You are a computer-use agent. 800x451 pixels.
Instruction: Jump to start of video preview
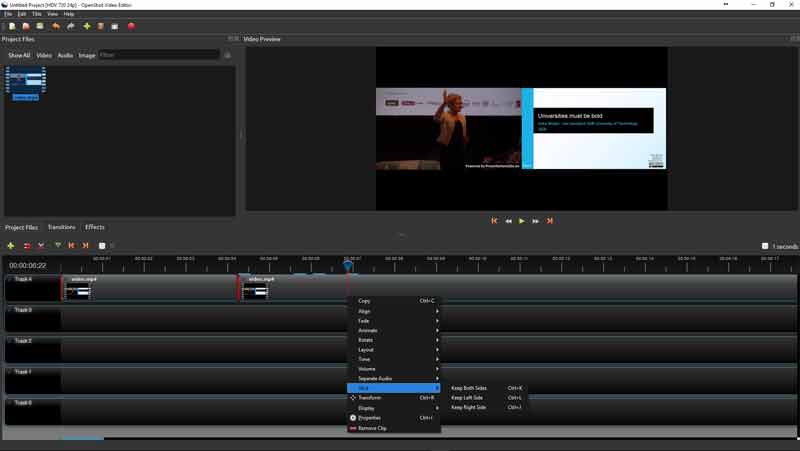pyautogui.click(x=494, y=221)
